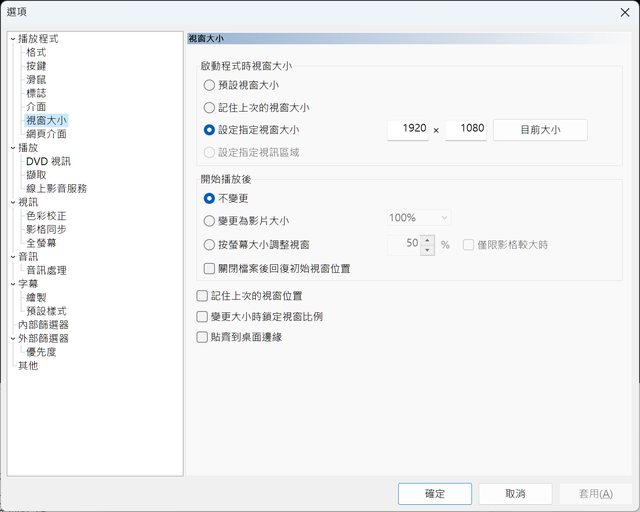Enable 關閉檔案後回復初始視窗位置 checkbox
Image resolution: width=640 pixels, height=512 pixels.
pos(209,269)
